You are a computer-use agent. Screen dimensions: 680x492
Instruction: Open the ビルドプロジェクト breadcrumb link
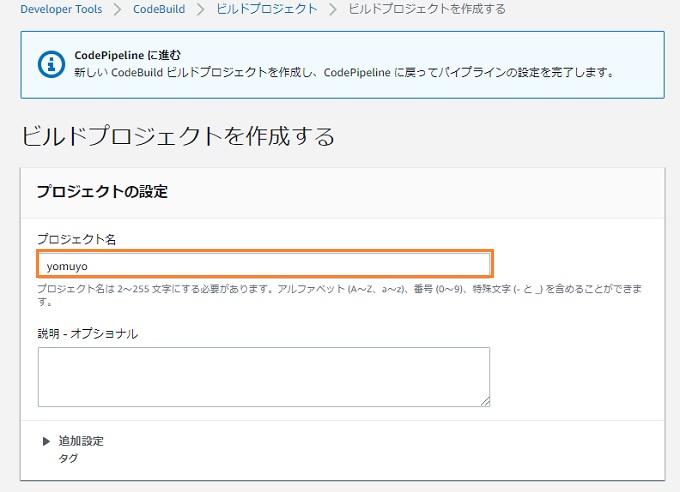[x=267, y=9]
